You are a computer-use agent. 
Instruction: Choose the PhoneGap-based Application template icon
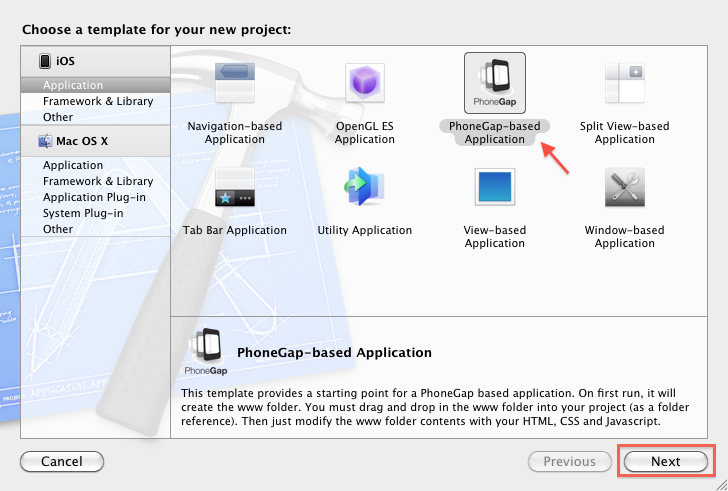tap(494, 83)
